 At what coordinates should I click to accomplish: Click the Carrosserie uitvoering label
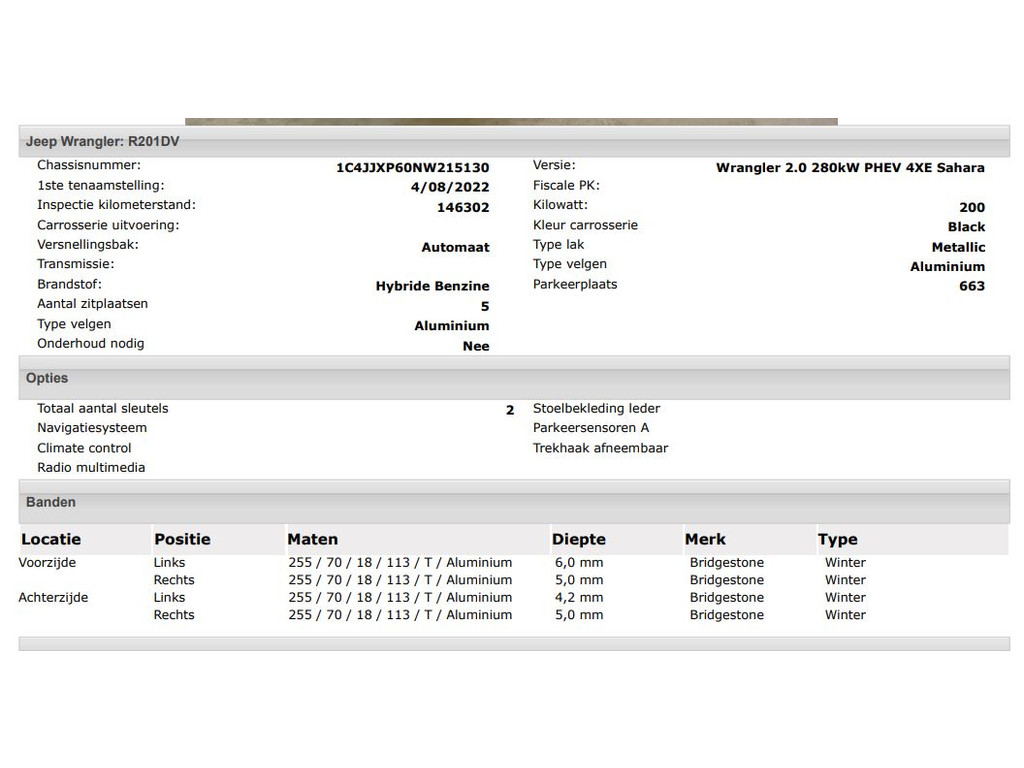pos(108,225)
